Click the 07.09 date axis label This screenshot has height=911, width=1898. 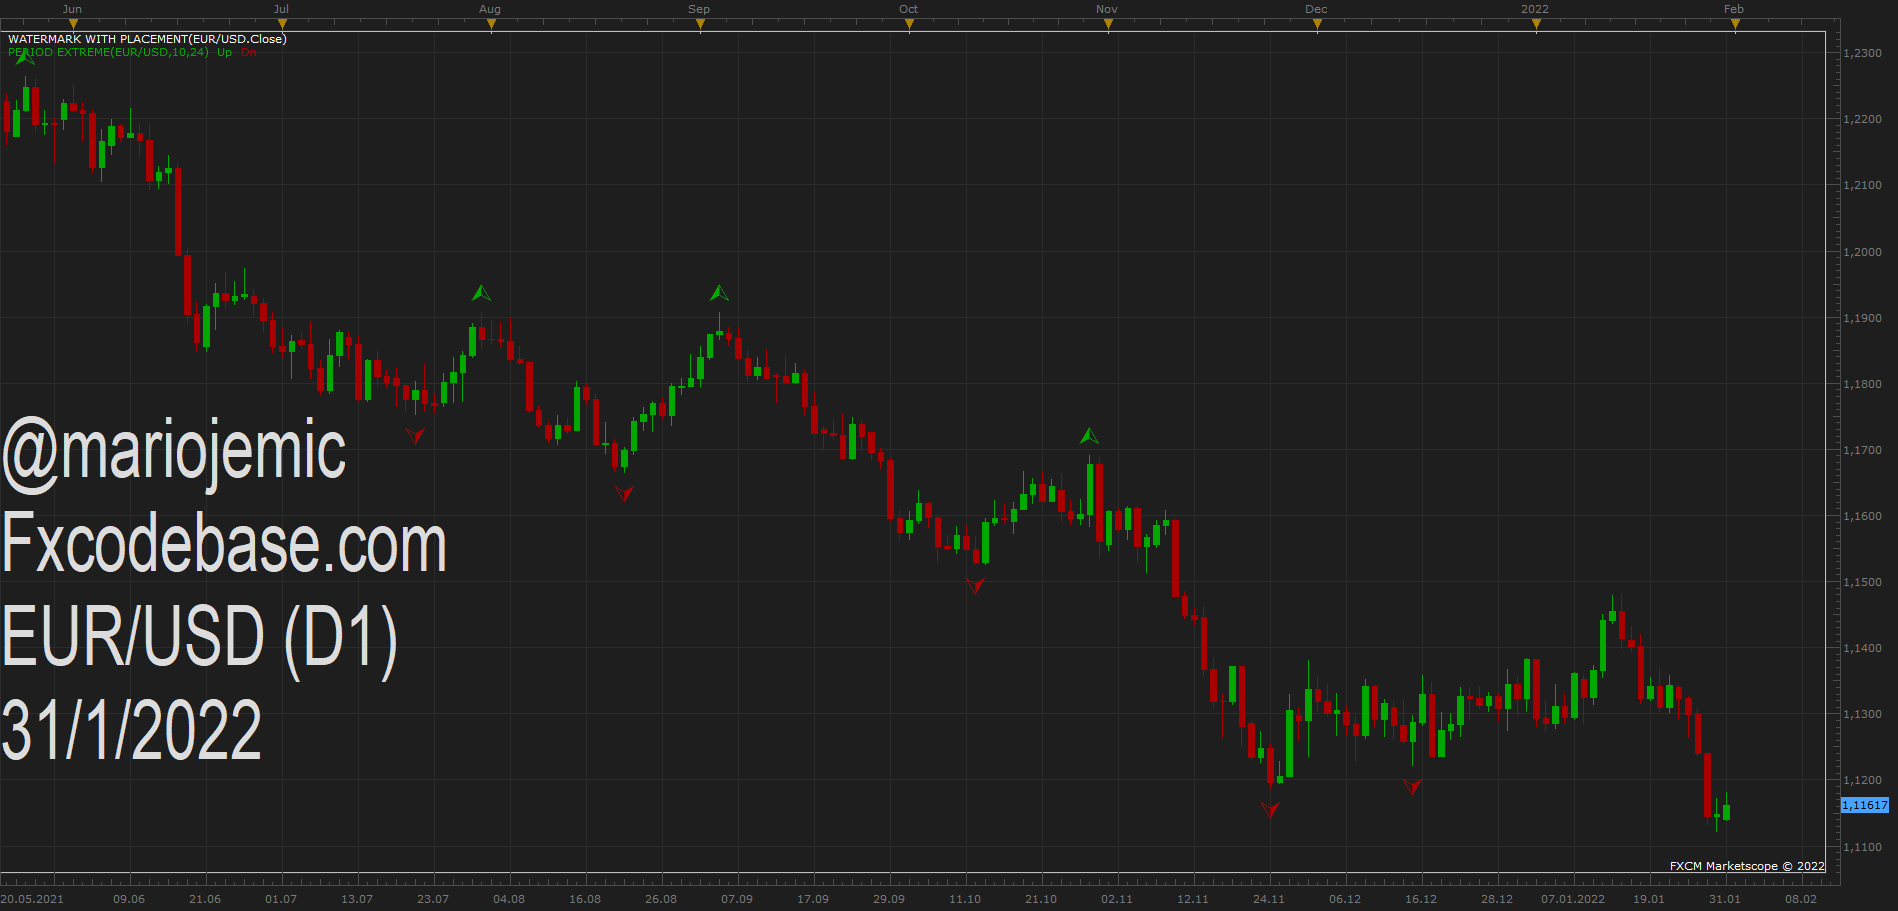(737, 899)
